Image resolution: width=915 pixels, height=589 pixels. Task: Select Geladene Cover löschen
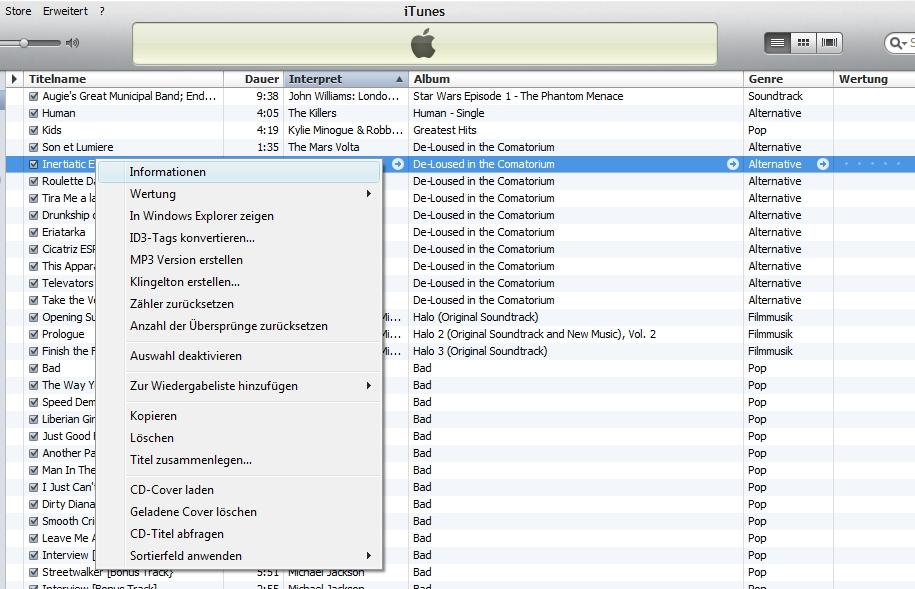(239, 512)
